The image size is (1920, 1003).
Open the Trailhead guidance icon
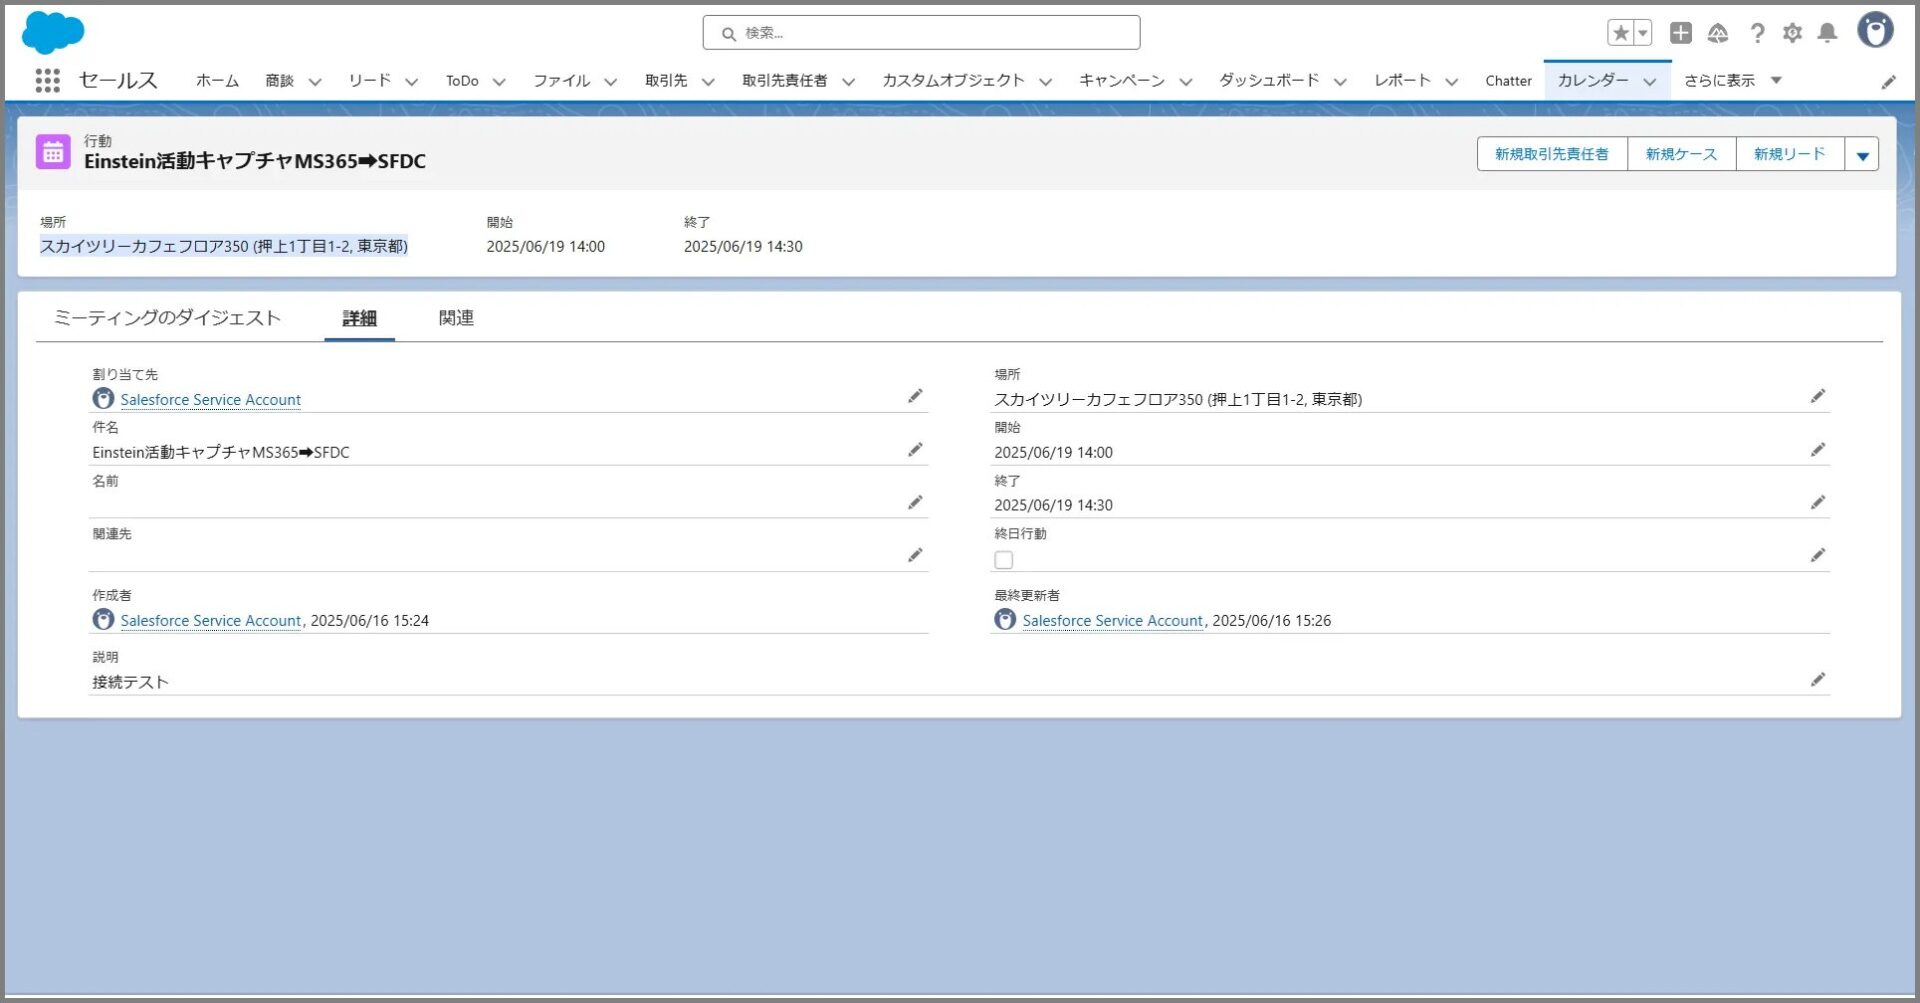point(1718,33)
